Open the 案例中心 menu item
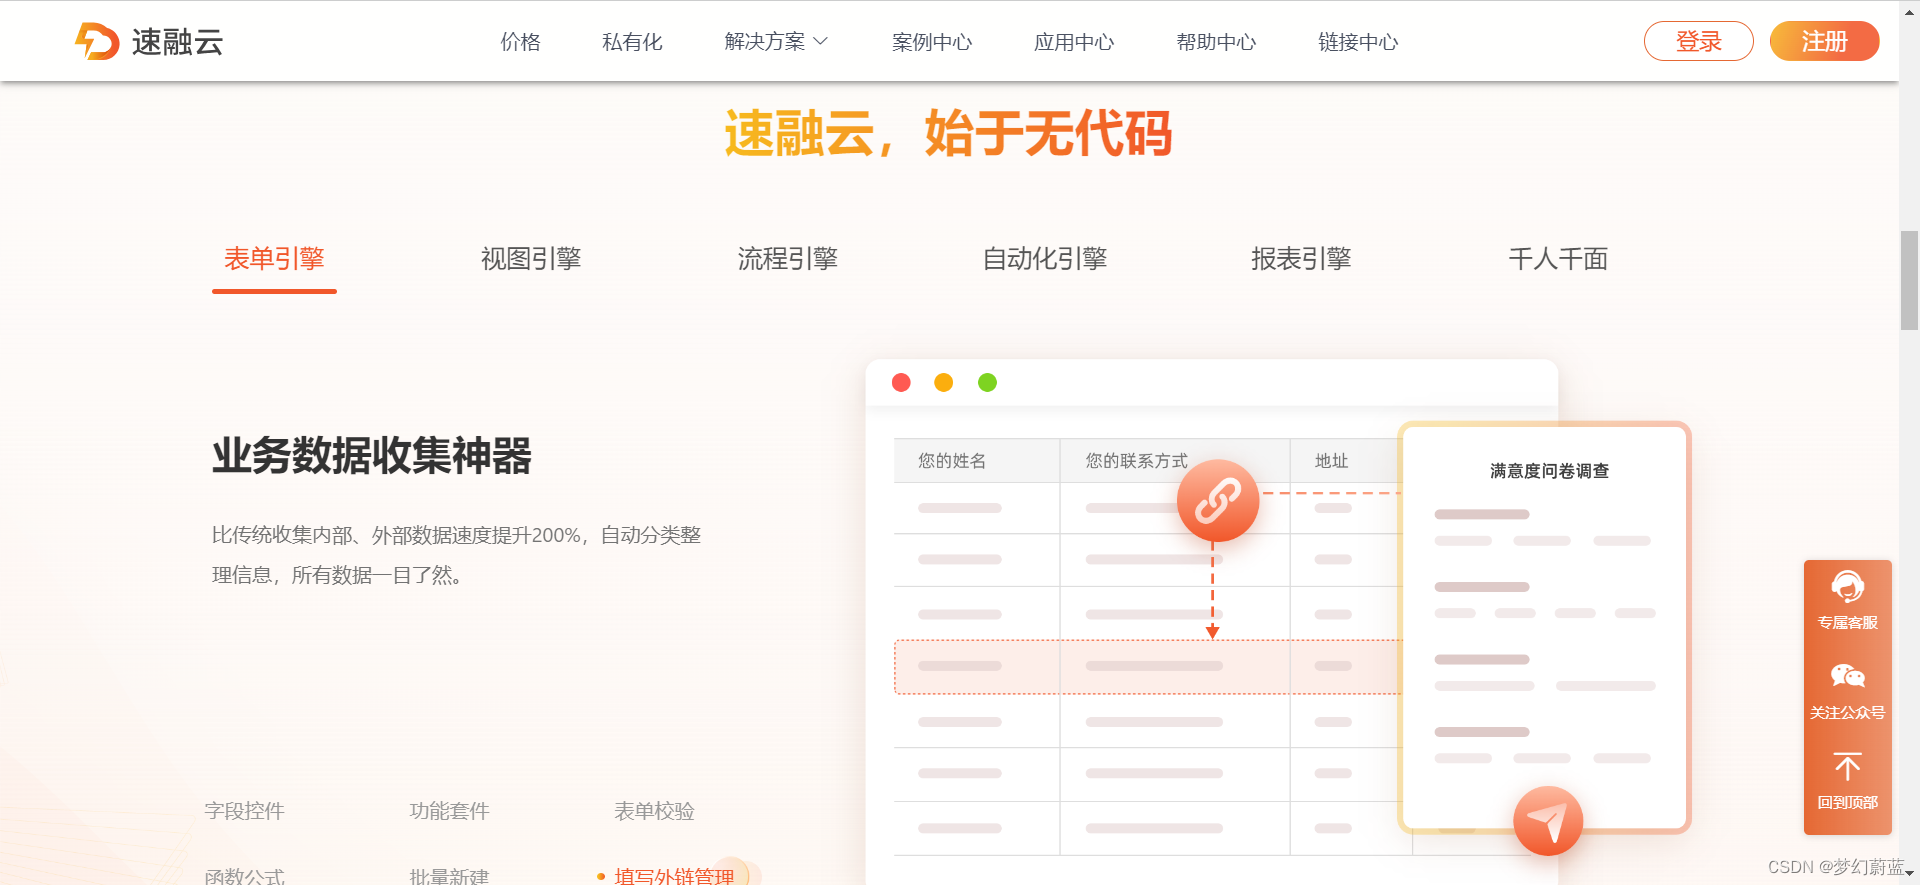 932,41
